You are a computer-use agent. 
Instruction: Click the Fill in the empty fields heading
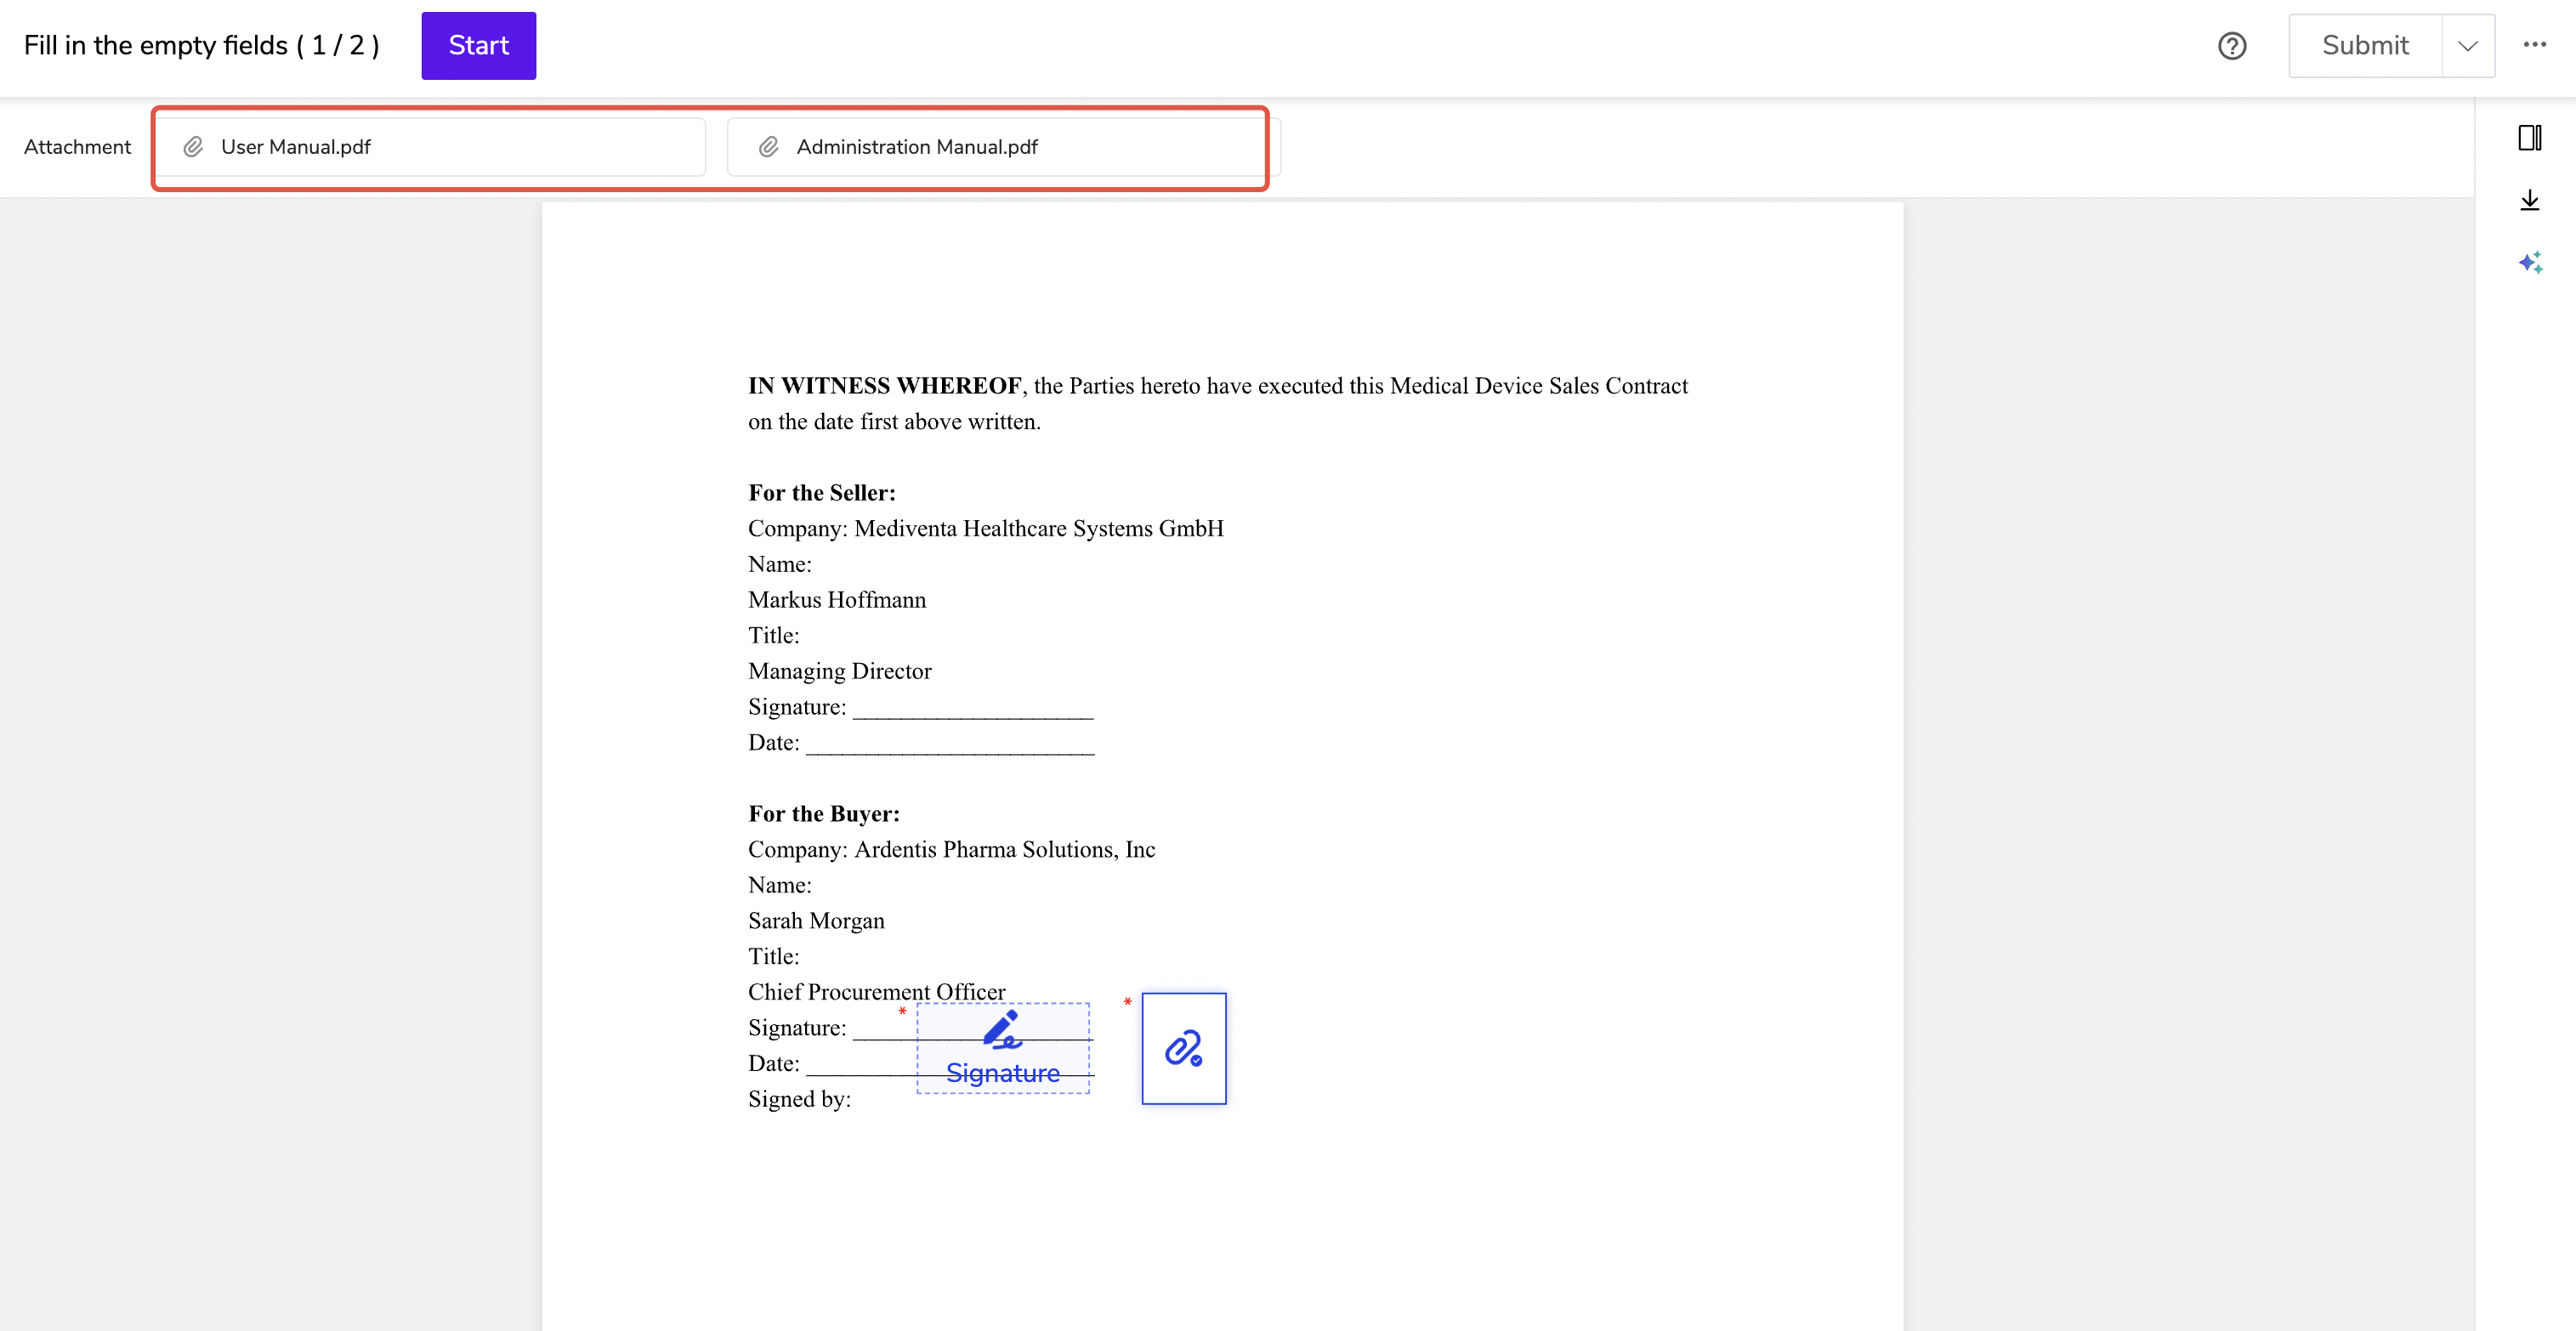pos(201,46)
